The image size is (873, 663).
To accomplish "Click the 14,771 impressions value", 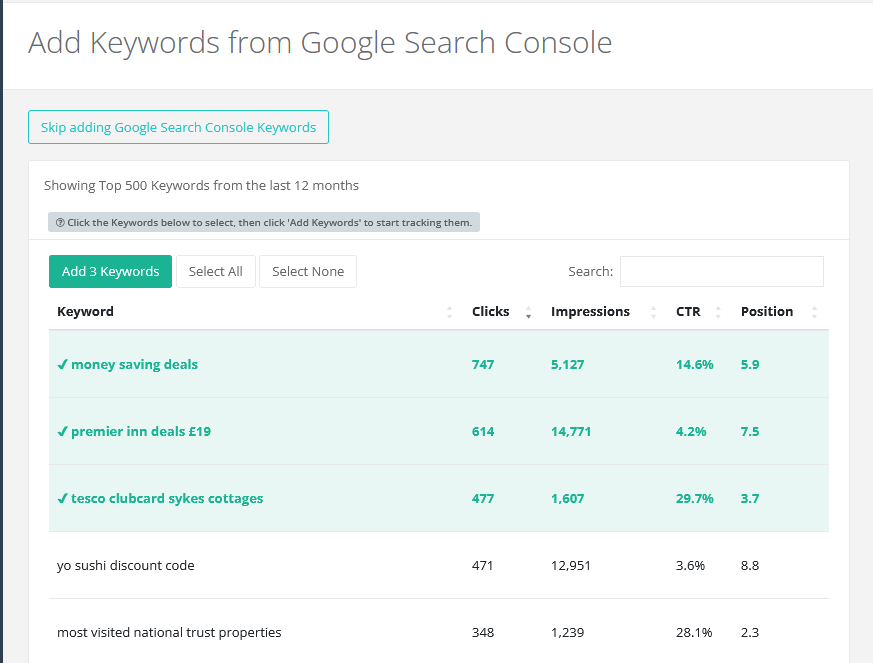I will (571, 431).
